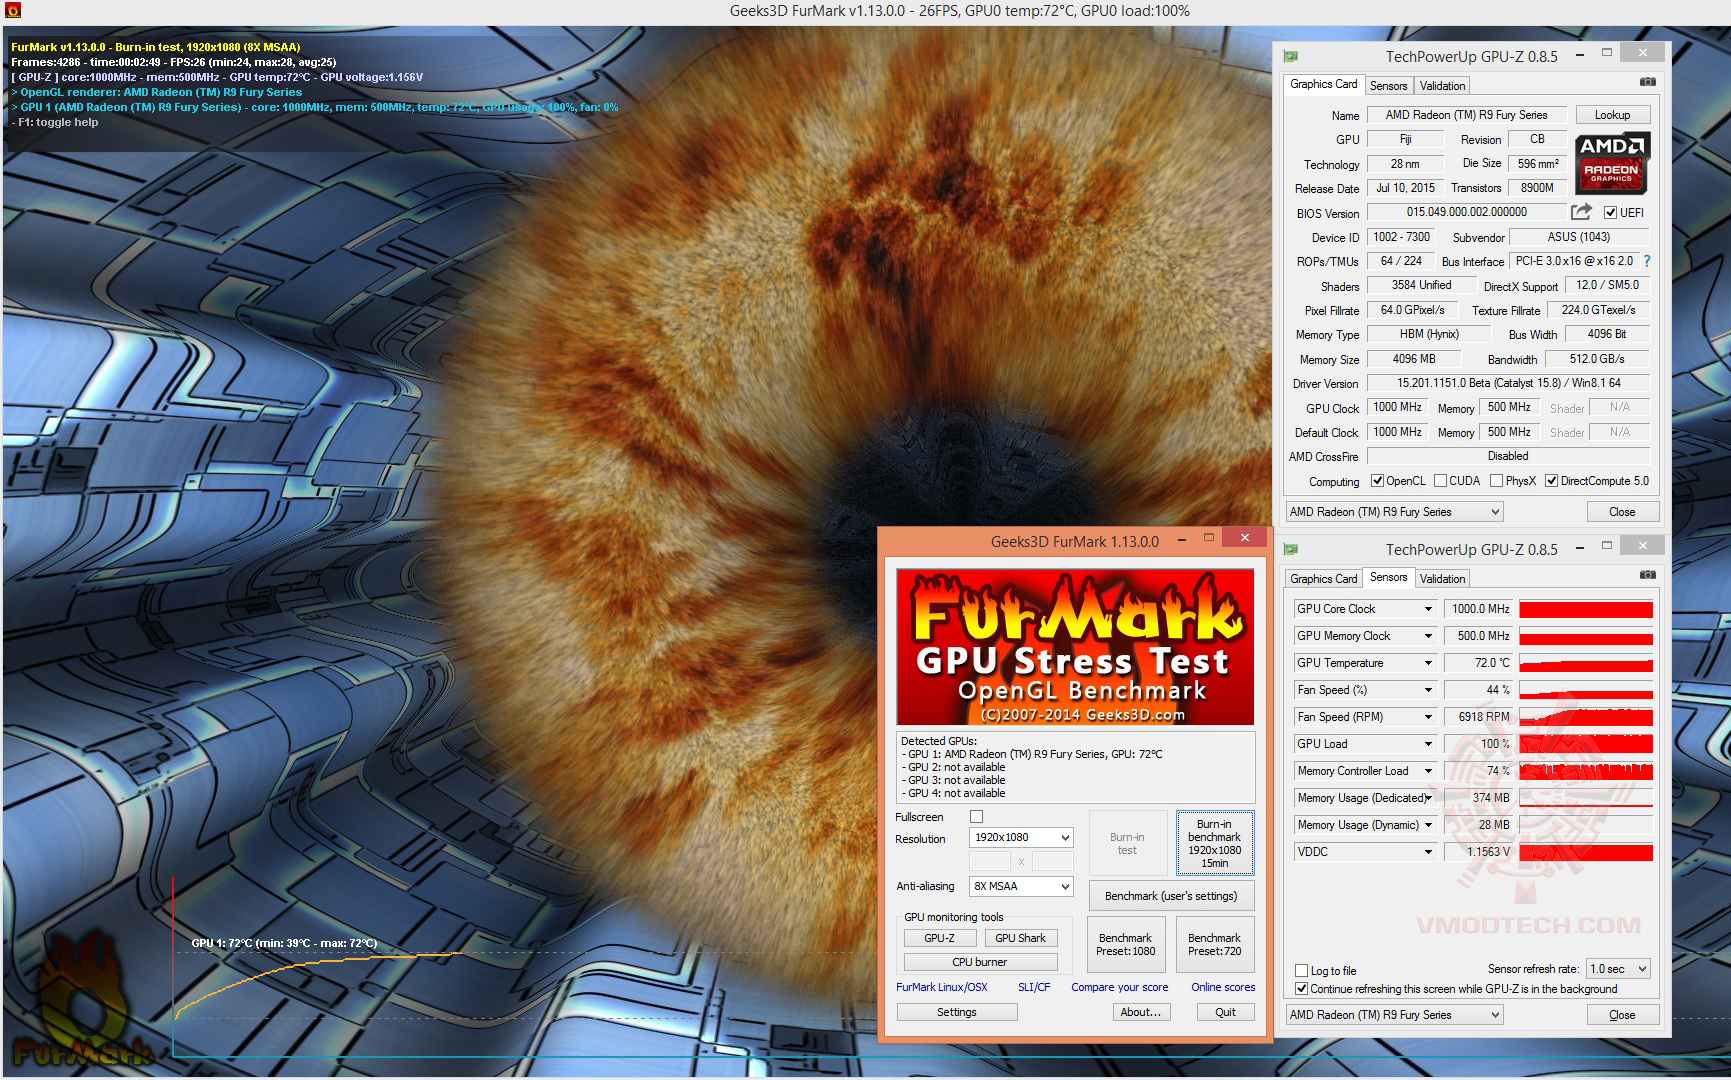Expand the GPU Temperature sensor dropdown
1731x1080 pixels.
pos(1428,663)
